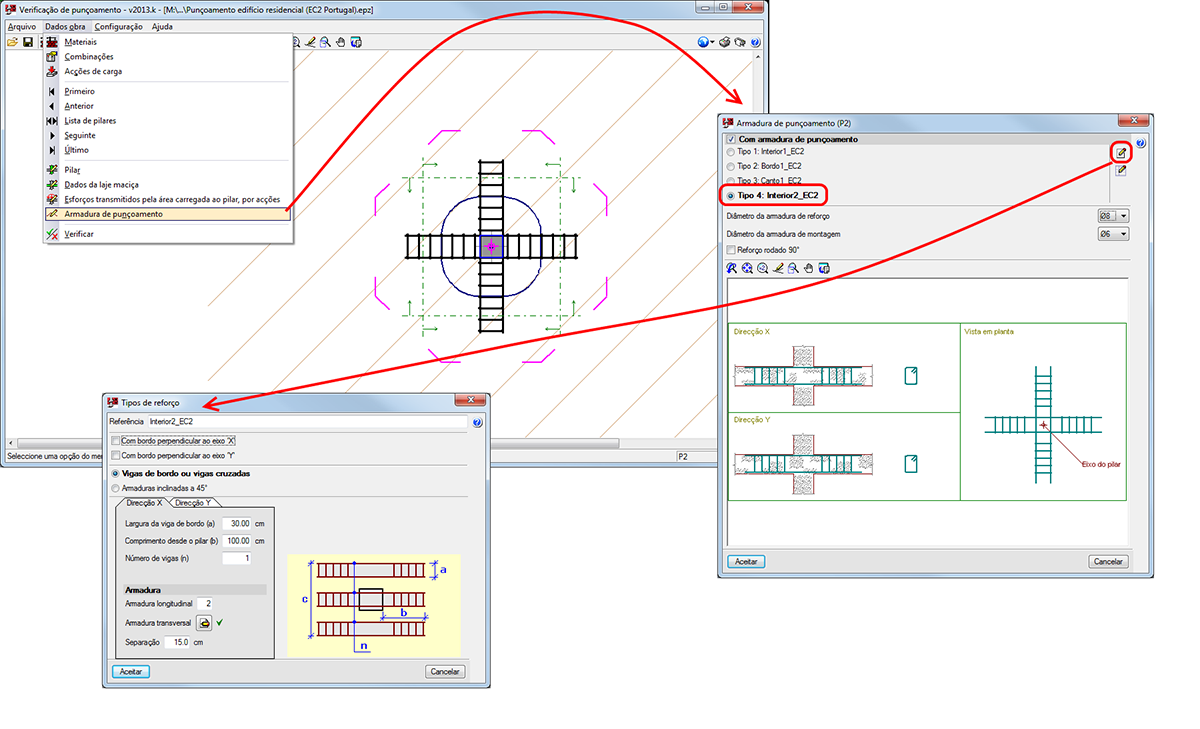Click Largura da viga de bordo field

[236, 523]
